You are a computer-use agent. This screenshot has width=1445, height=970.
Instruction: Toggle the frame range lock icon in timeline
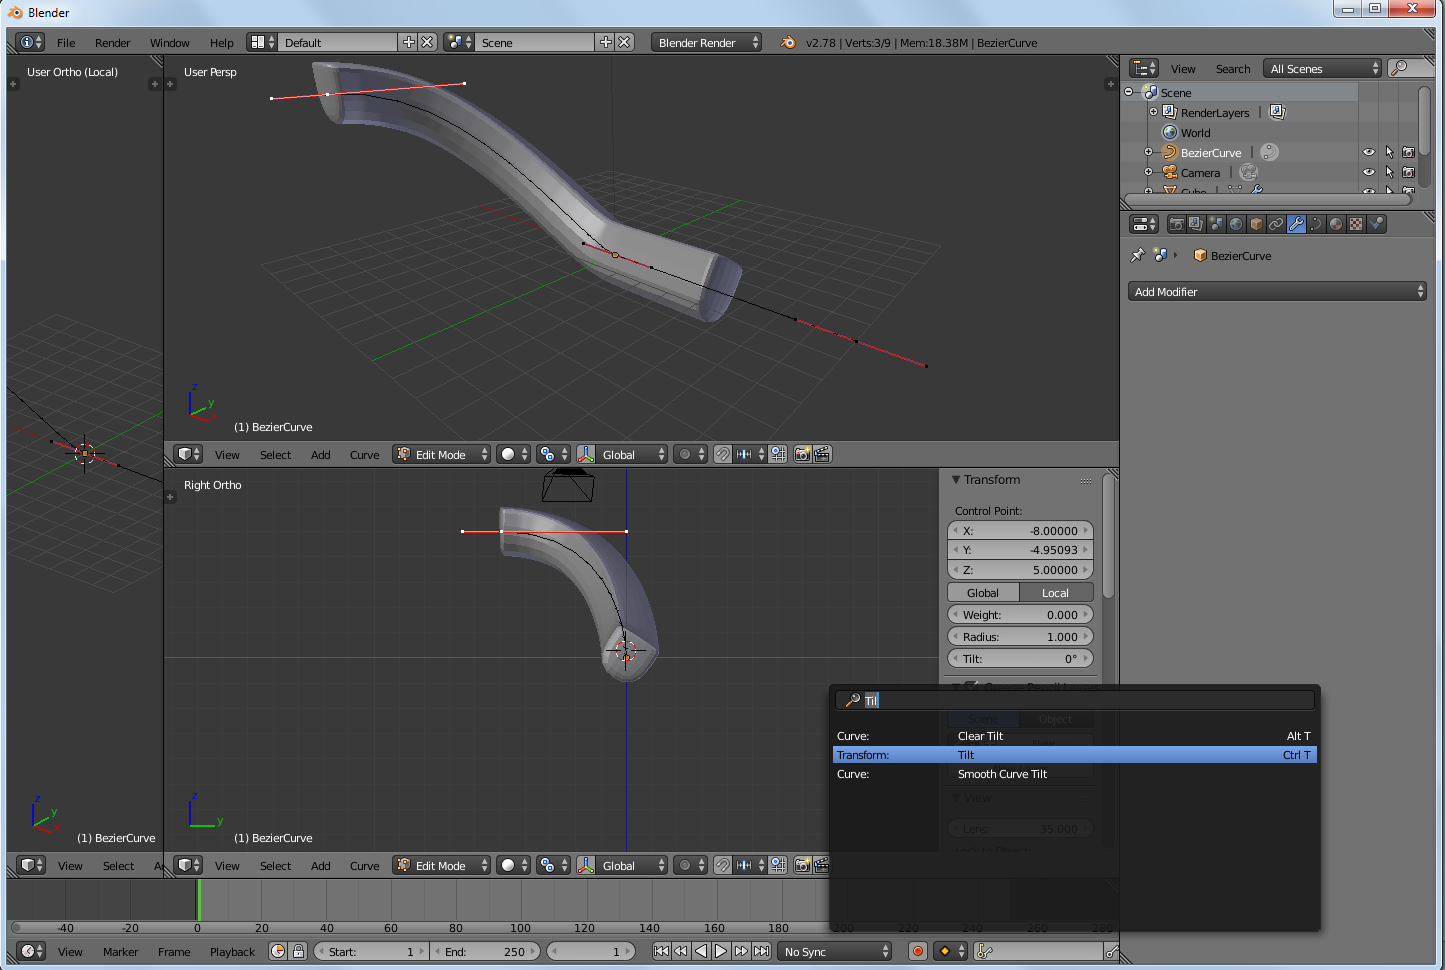click(298, 951)
